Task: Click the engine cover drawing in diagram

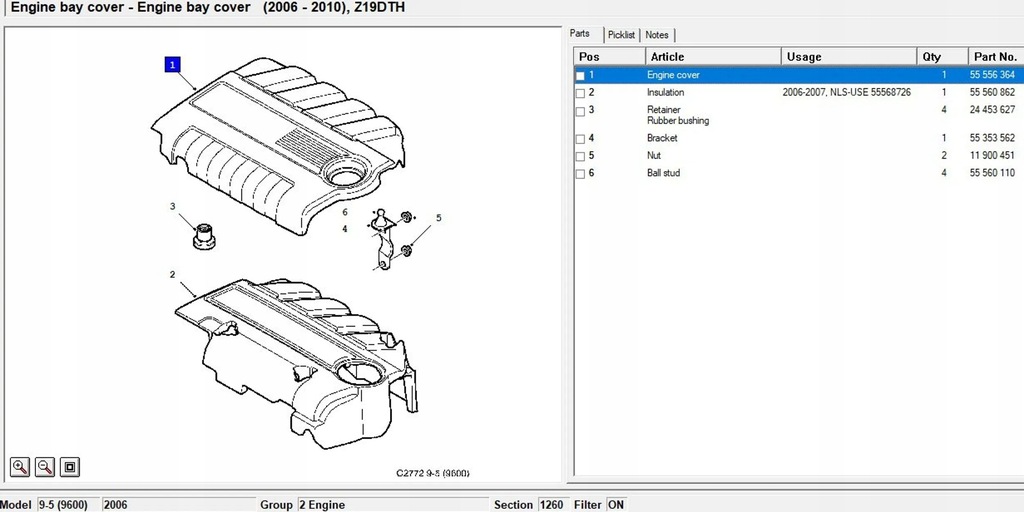Action: click(278, 145)
